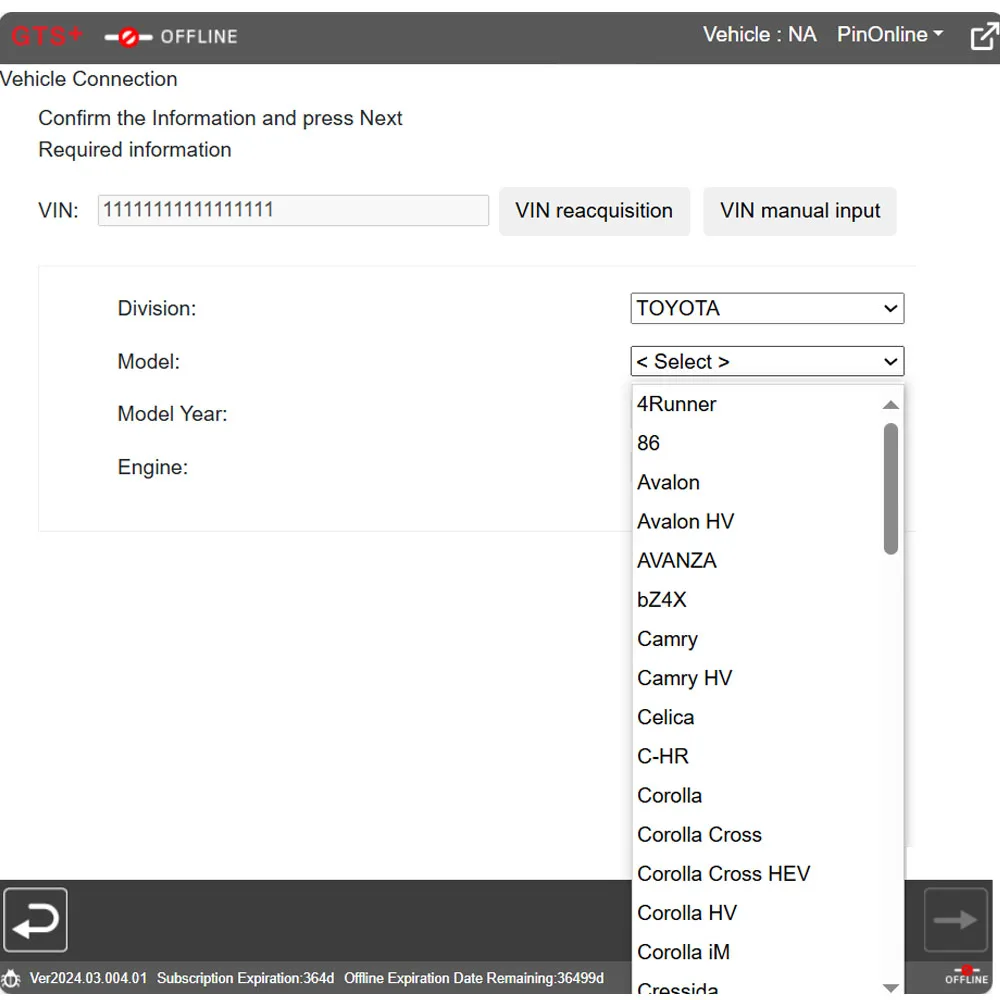
Task: Click the Model Year: label
Action: (172, 414)
